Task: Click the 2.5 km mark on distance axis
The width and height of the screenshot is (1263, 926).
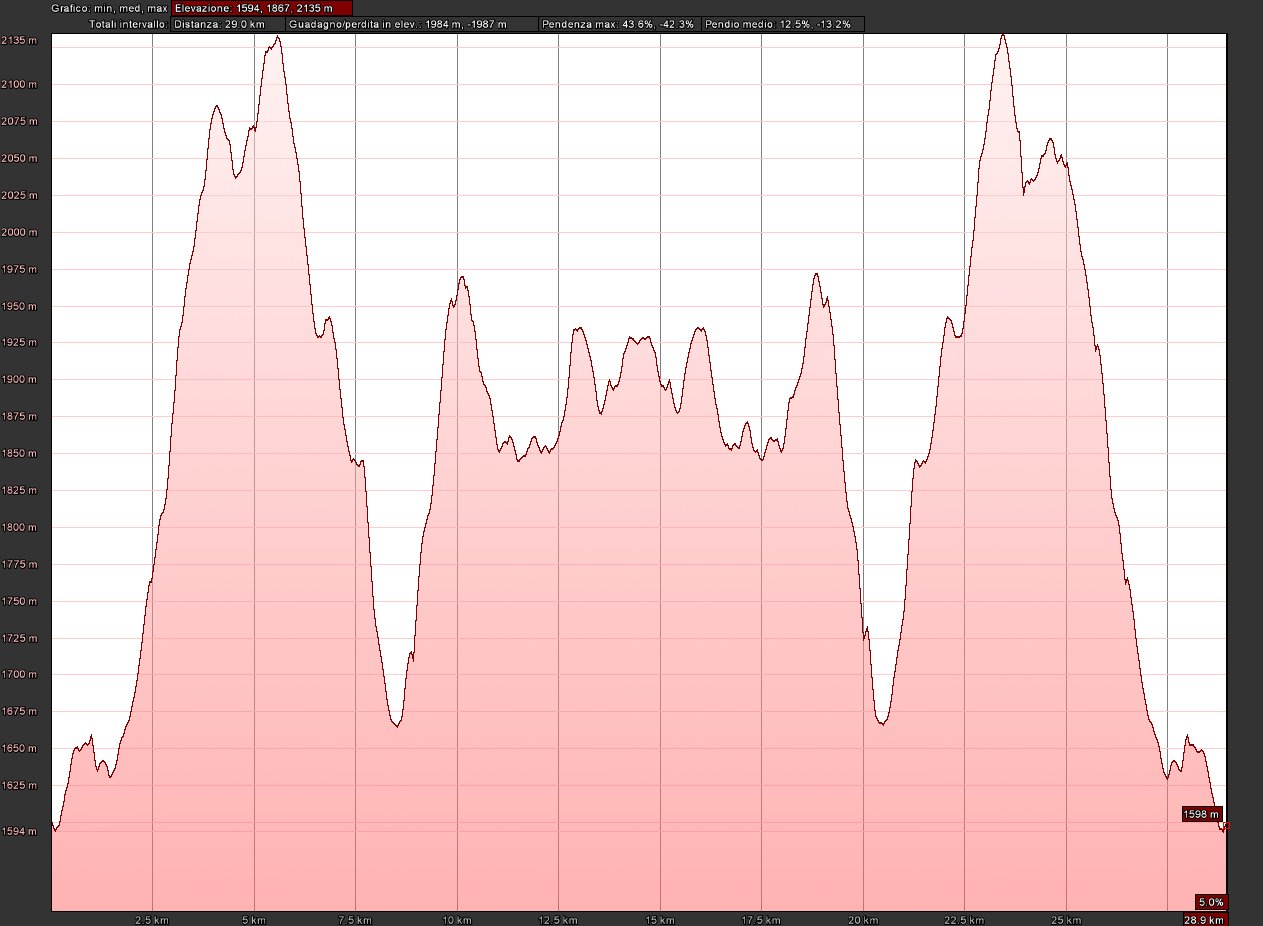Action: pyautogui.click(x=152, y=918)
